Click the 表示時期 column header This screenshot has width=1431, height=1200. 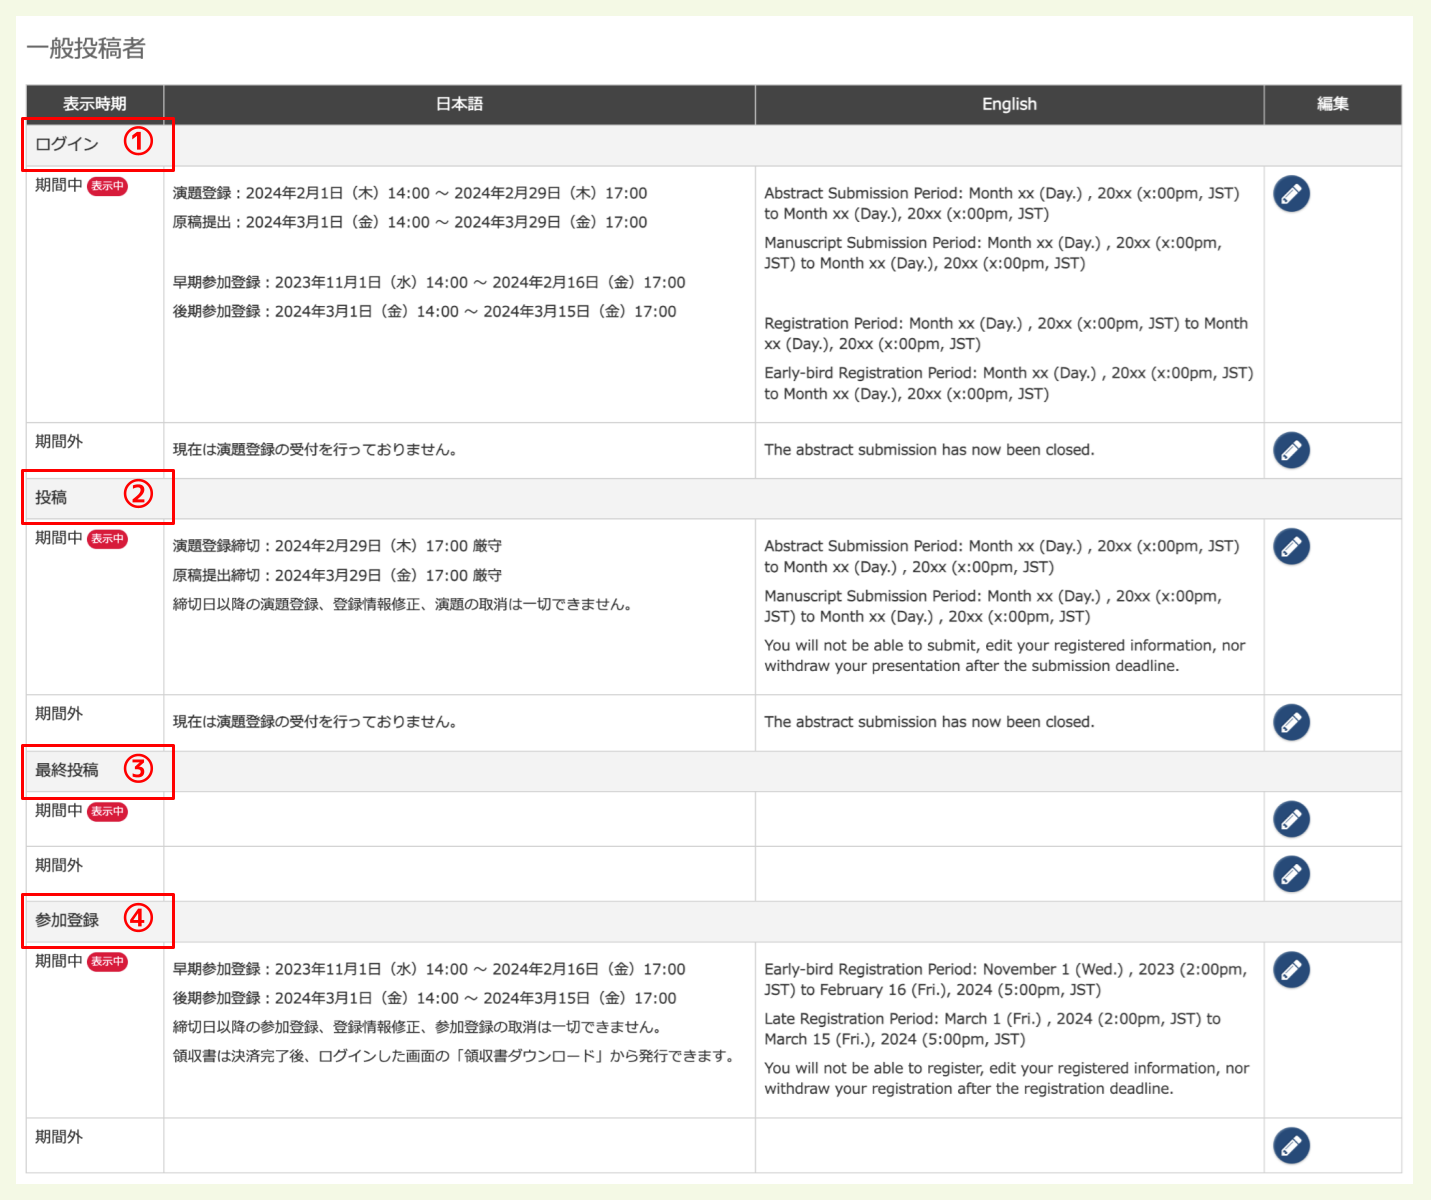pos(96,104)
